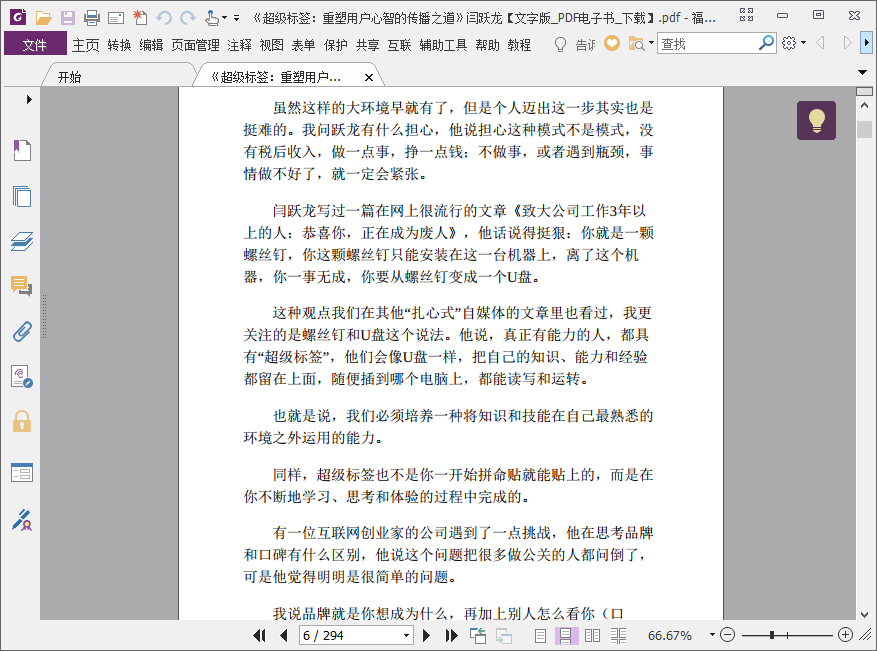Open the 视图 ribbon tab

tap(271, 45)
